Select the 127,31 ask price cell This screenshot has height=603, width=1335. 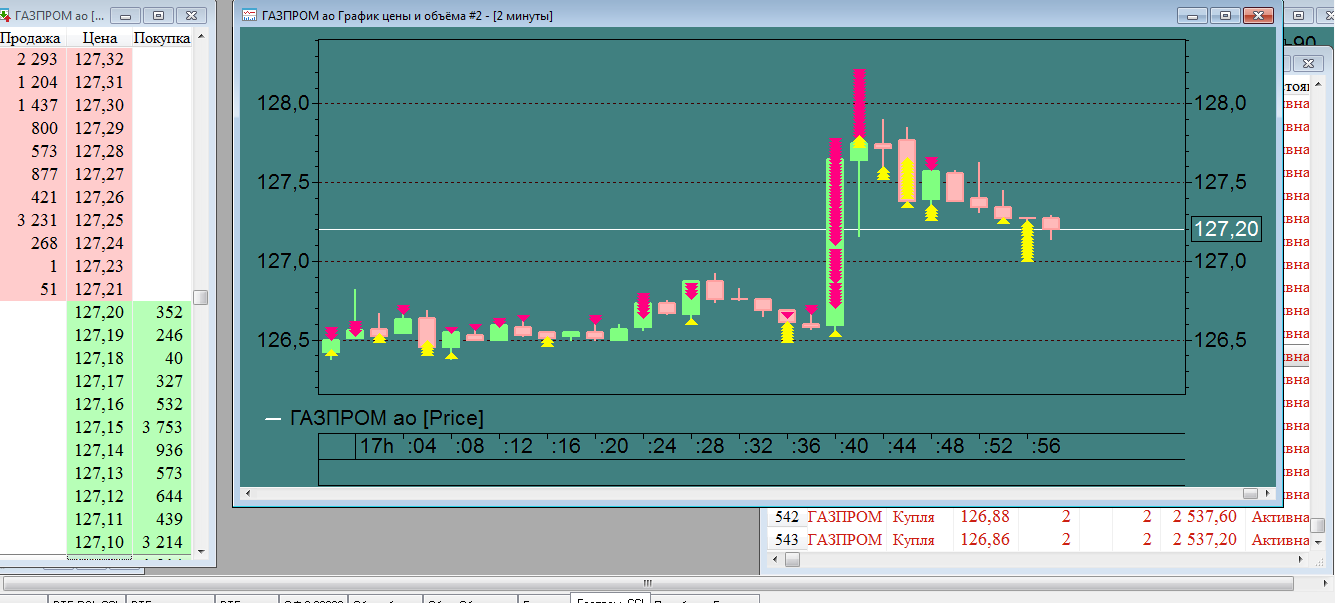(x=99, y=82)
